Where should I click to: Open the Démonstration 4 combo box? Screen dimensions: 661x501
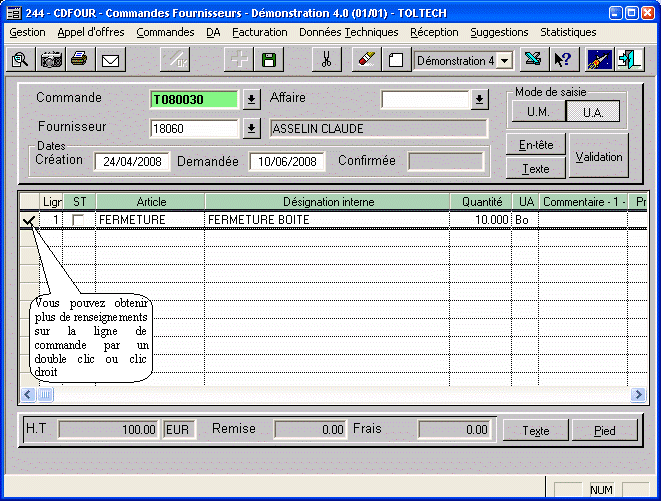505,61
